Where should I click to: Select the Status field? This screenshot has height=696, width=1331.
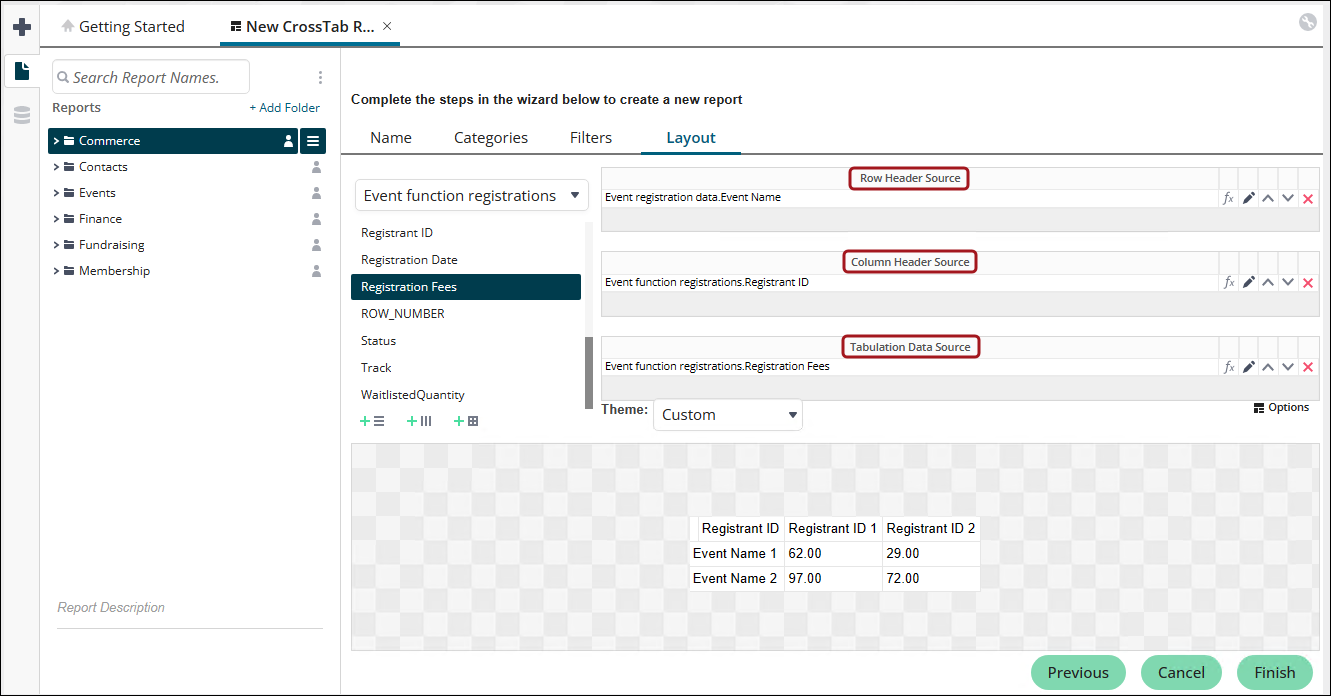point(466,341)
